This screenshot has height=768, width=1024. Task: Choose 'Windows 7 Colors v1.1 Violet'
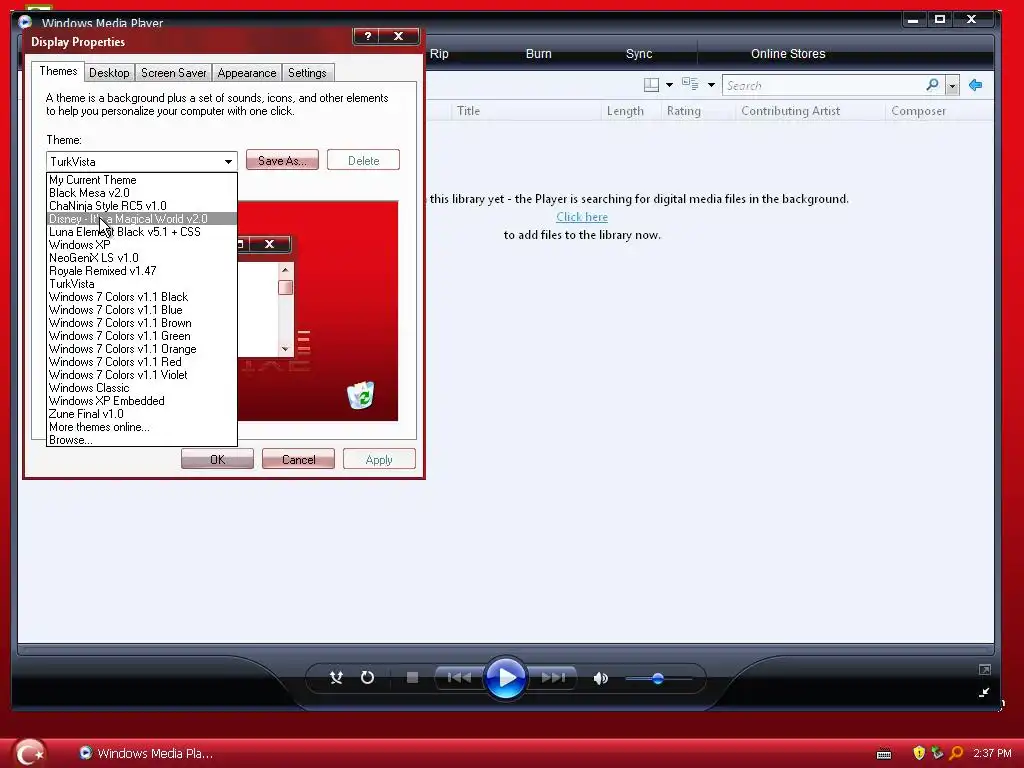click(x=142, y=375)
